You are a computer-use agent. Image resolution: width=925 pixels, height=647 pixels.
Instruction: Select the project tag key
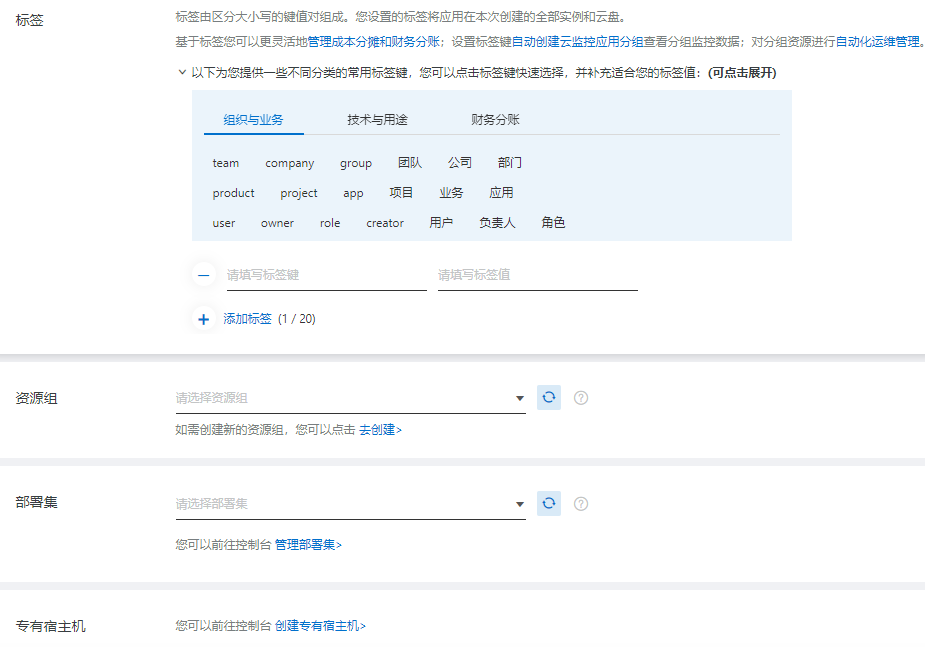pyautogui.click(x=297, y=193)
